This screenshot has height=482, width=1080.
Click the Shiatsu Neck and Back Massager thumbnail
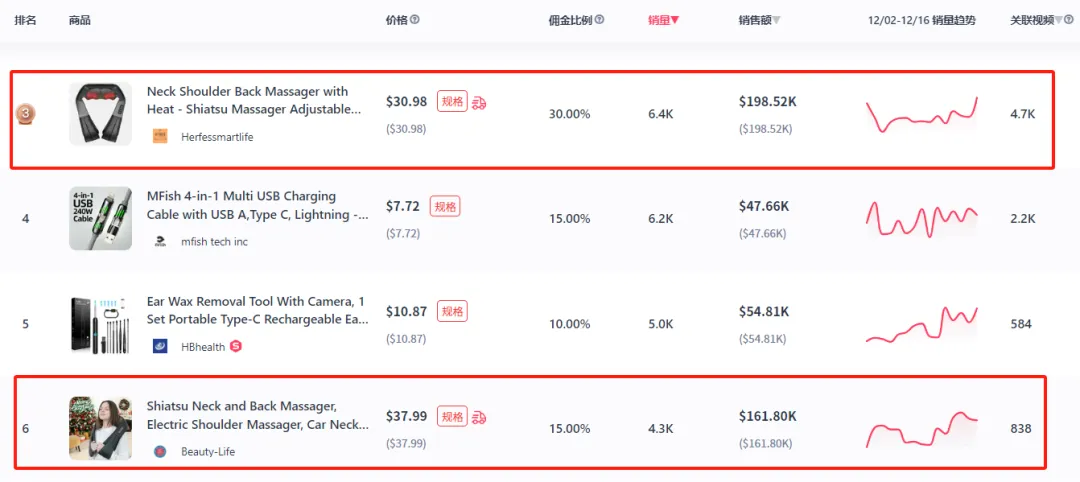101,428
